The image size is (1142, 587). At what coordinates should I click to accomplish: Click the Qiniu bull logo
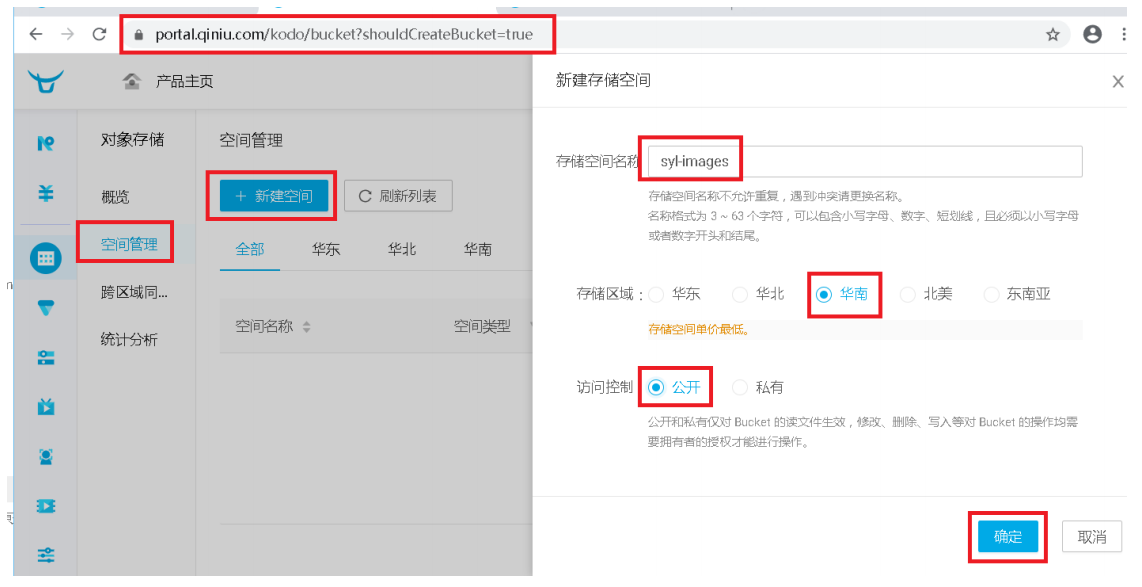pyautogui.click(x=45, y=81)
